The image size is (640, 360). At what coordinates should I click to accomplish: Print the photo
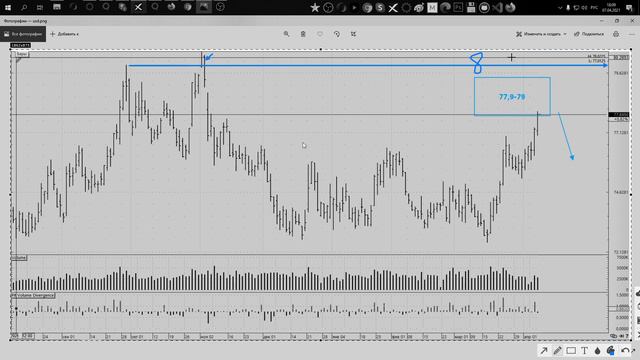pos(616,34)
